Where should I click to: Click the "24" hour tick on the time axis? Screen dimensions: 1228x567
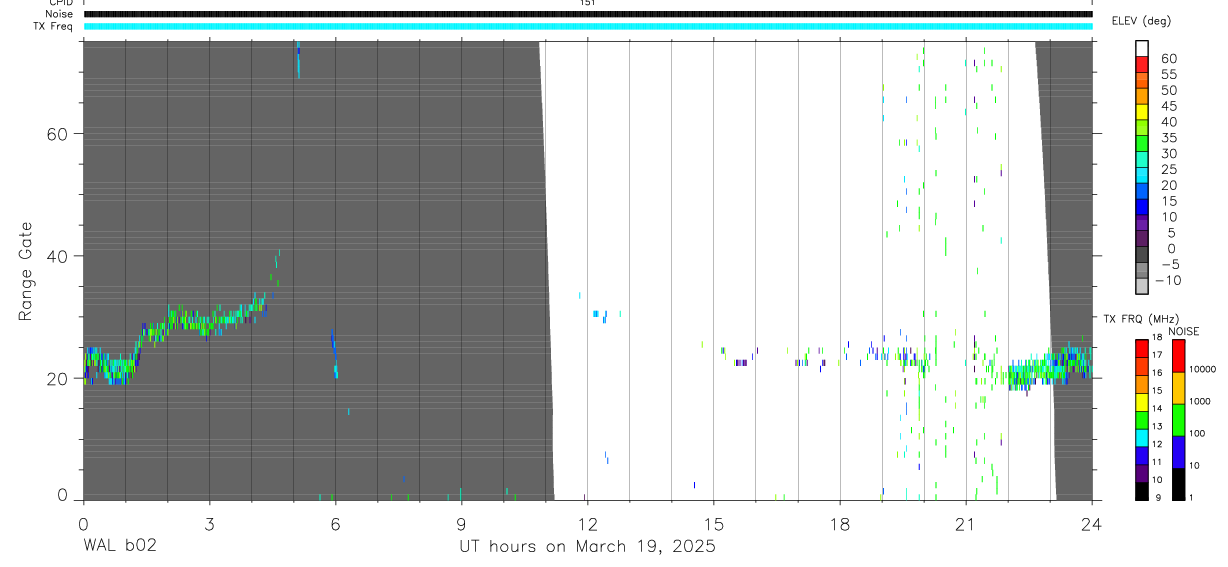[1092, 523]
